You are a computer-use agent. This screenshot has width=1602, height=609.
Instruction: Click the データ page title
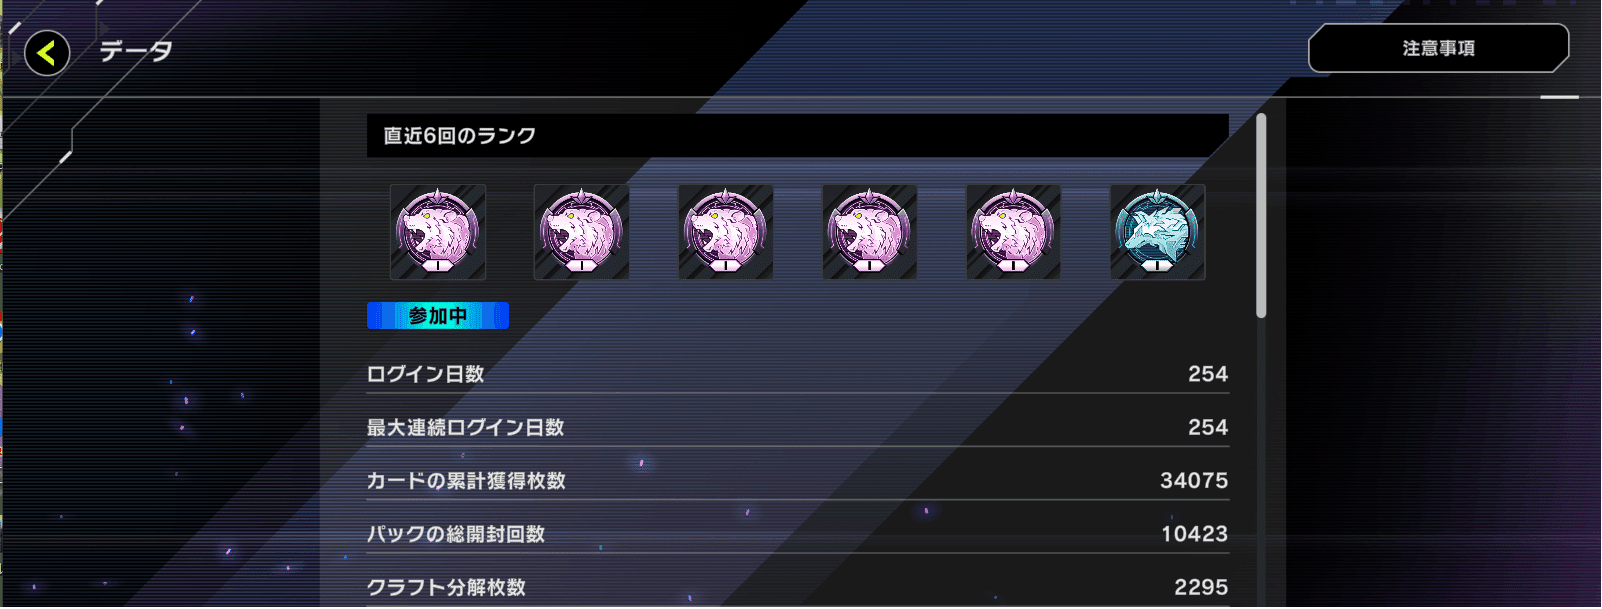[136, 51]
